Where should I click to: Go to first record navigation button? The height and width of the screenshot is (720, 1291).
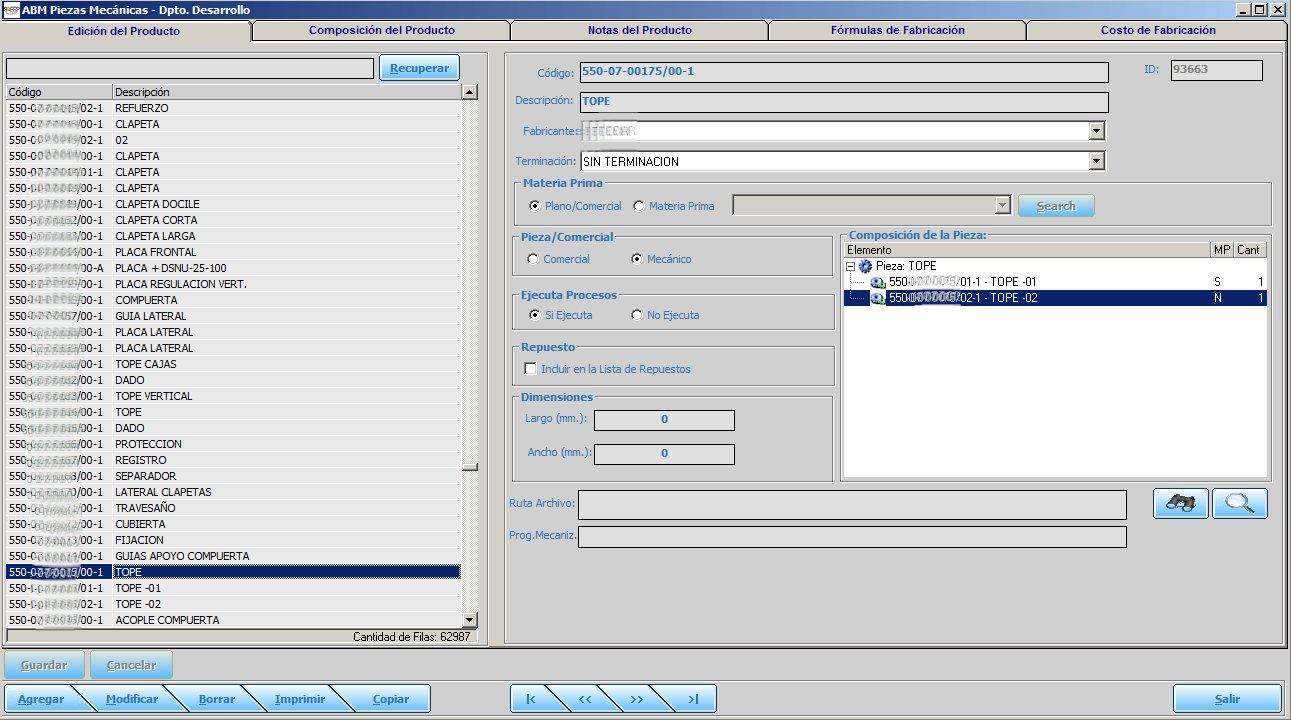pos(530,699)
